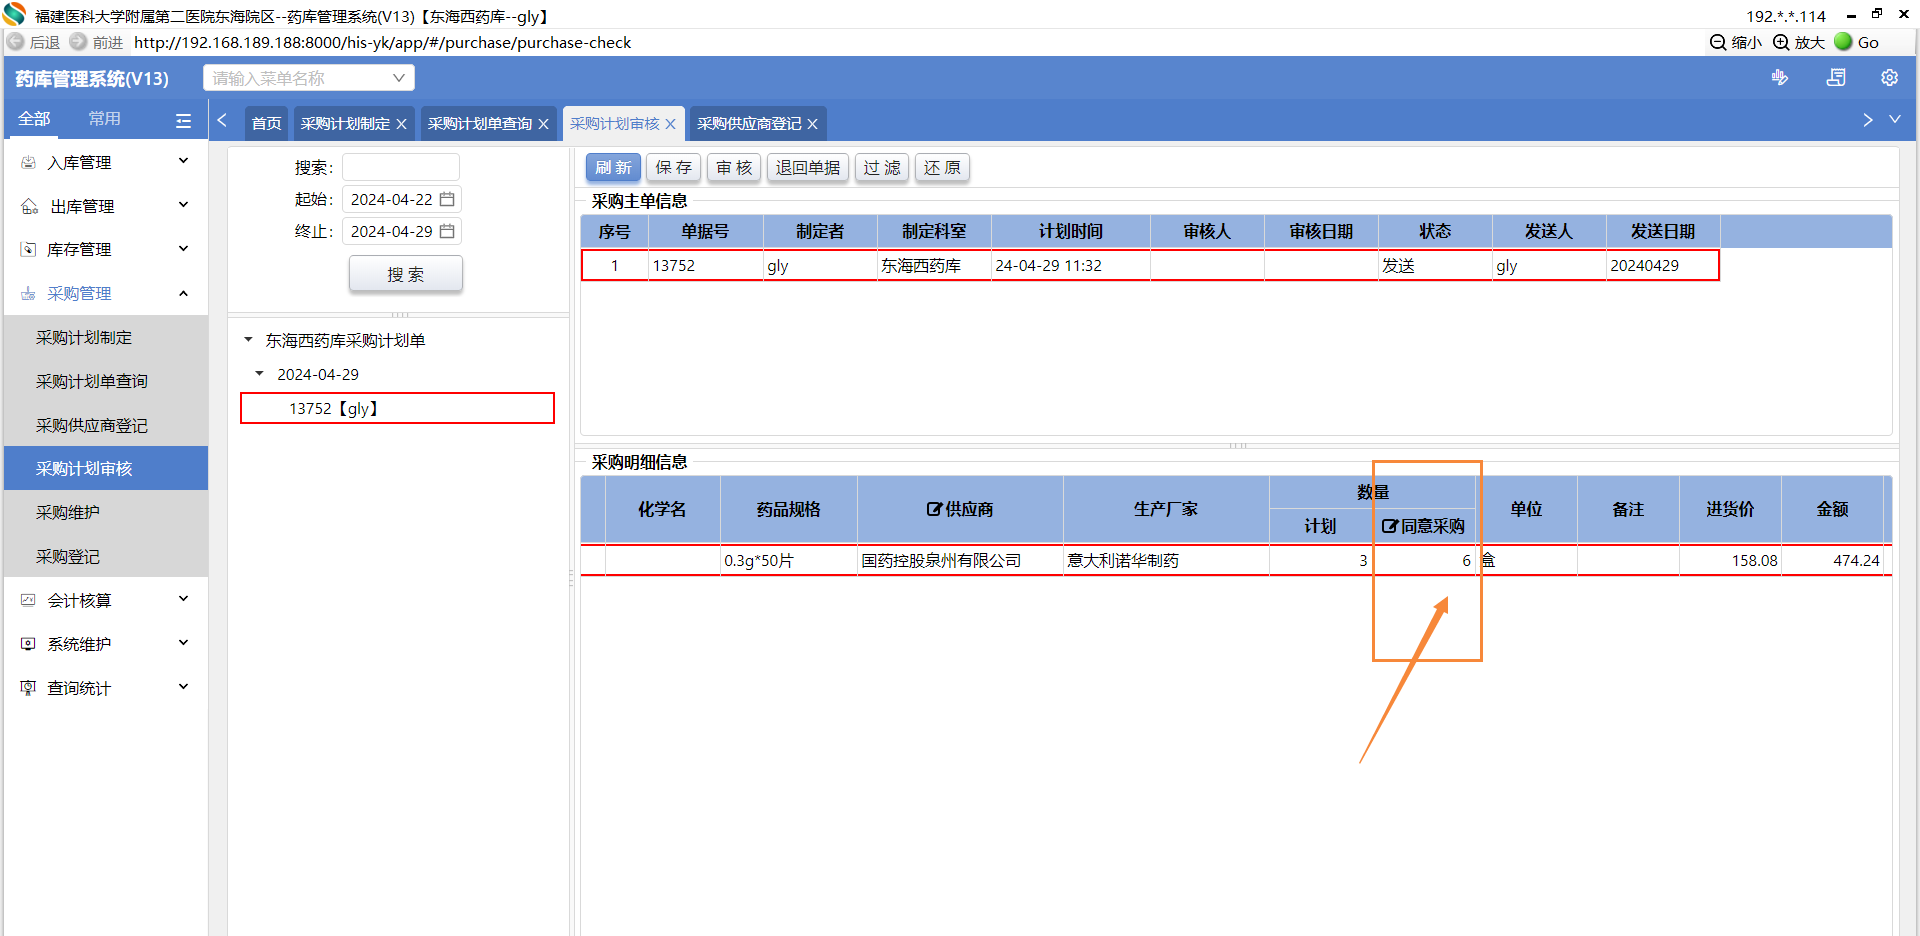Open the 首页 tab
This screenshot has height=936, width=1920.
click(x=266, y=124)
